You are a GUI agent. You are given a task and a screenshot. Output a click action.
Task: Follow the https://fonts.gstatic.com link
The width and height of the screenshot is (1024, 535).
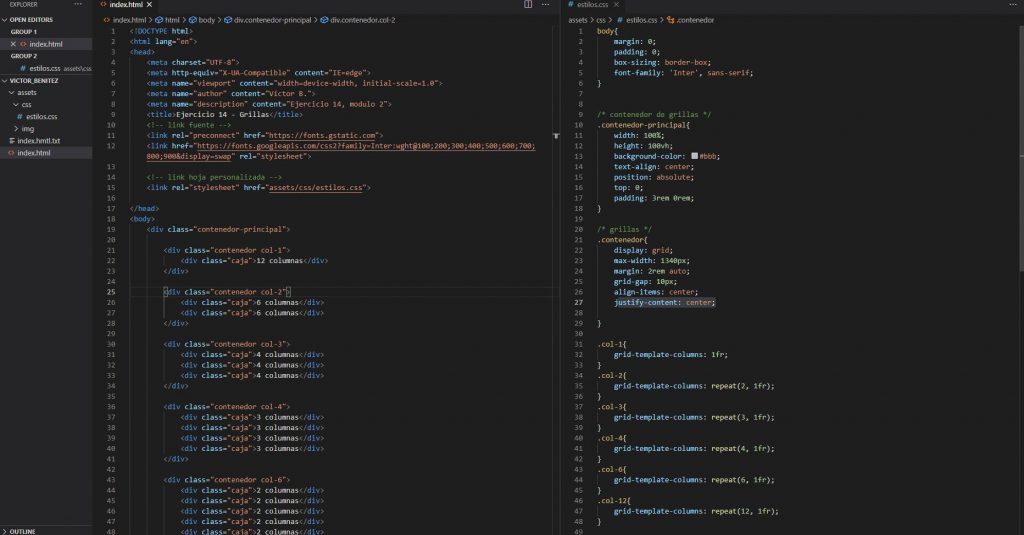pos(321,135)
